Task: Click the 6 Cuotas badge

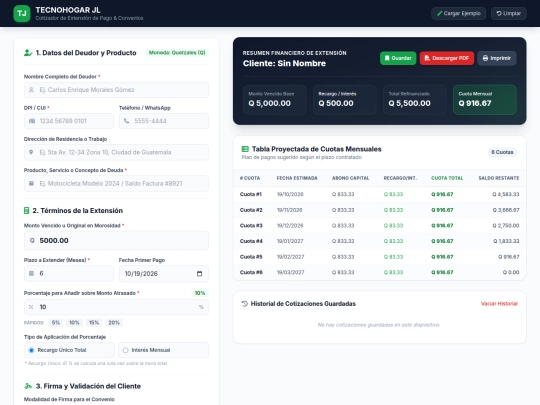Action: coord(502,152)
